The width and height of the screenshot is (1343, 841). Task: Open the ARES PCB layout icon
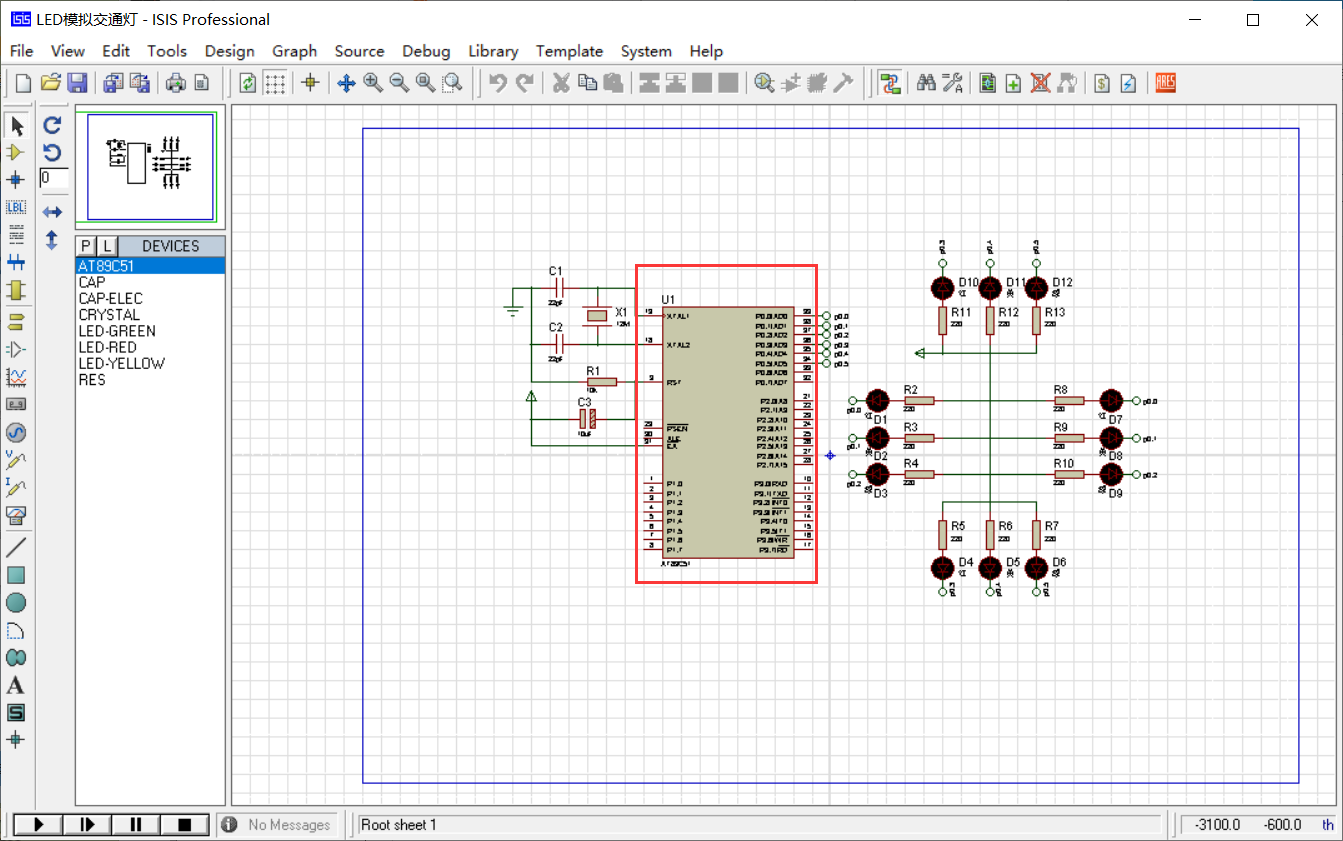[x=1165, y=83]
